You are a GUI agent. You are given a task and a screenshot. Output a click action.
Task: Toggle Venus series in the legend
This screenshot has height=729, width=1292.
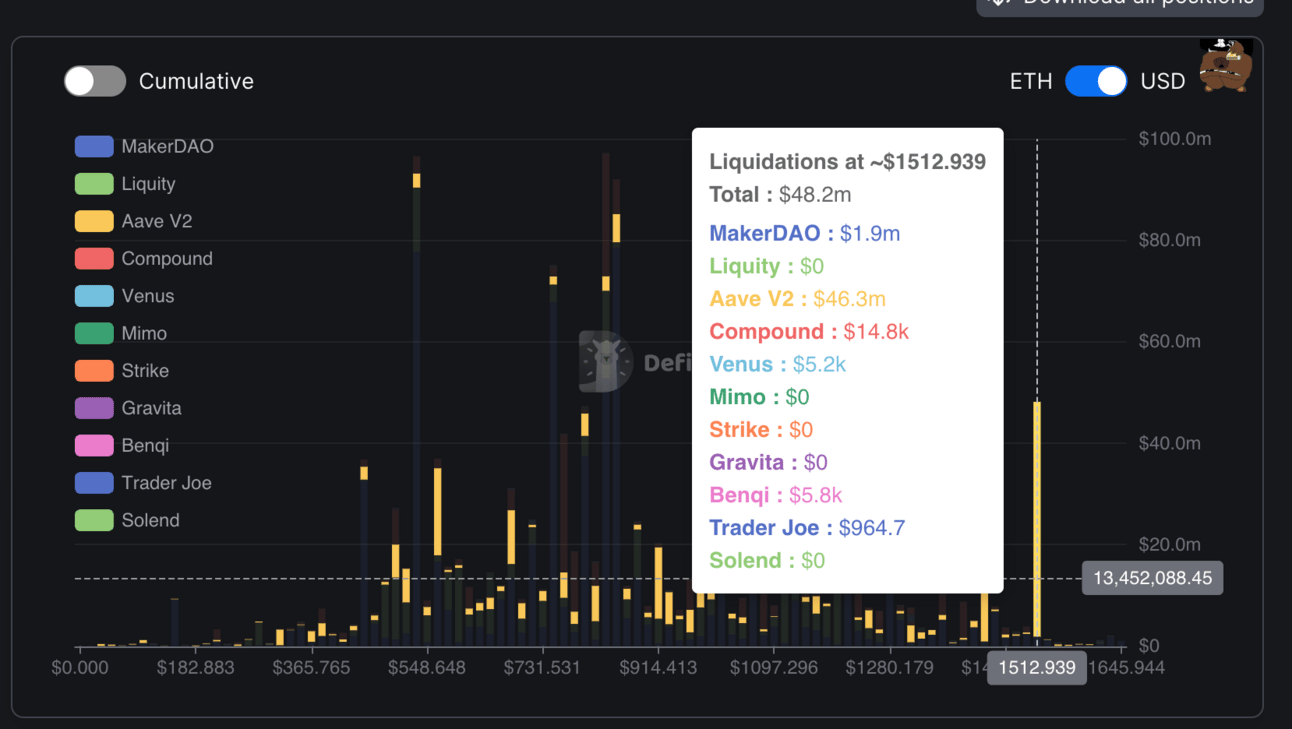point(125,296)
